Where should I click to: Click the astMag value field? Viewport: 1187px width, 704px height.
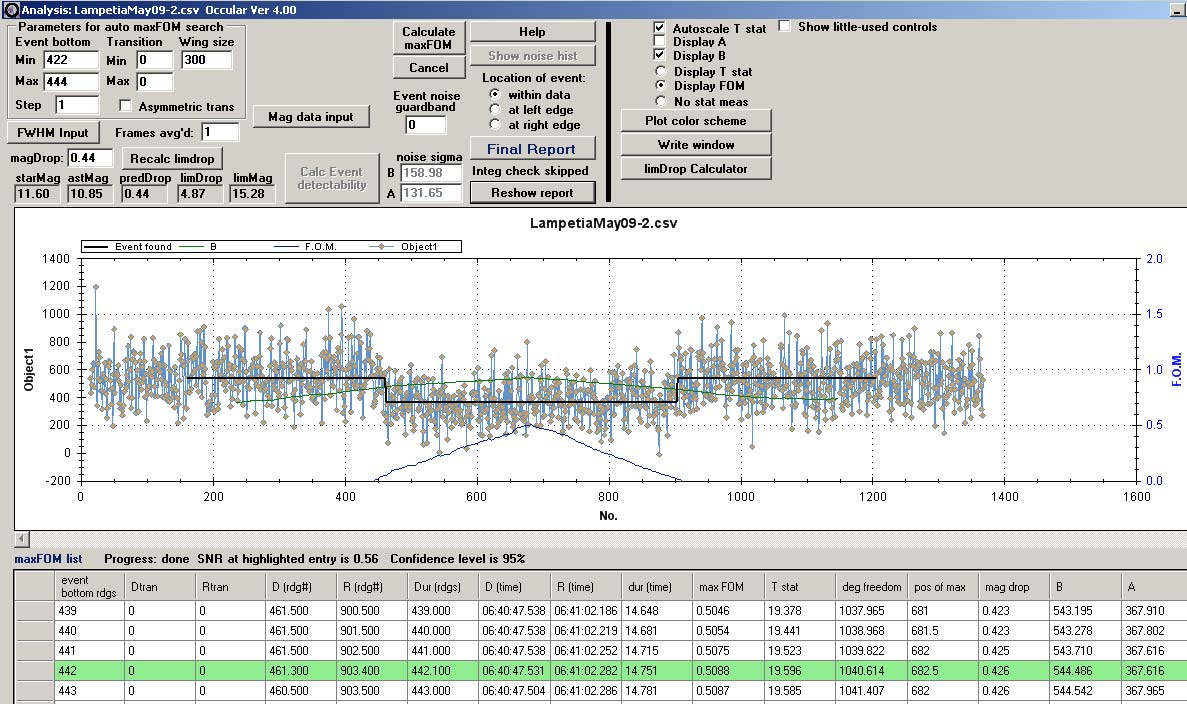pyautogui.click(x=90, y=194)
